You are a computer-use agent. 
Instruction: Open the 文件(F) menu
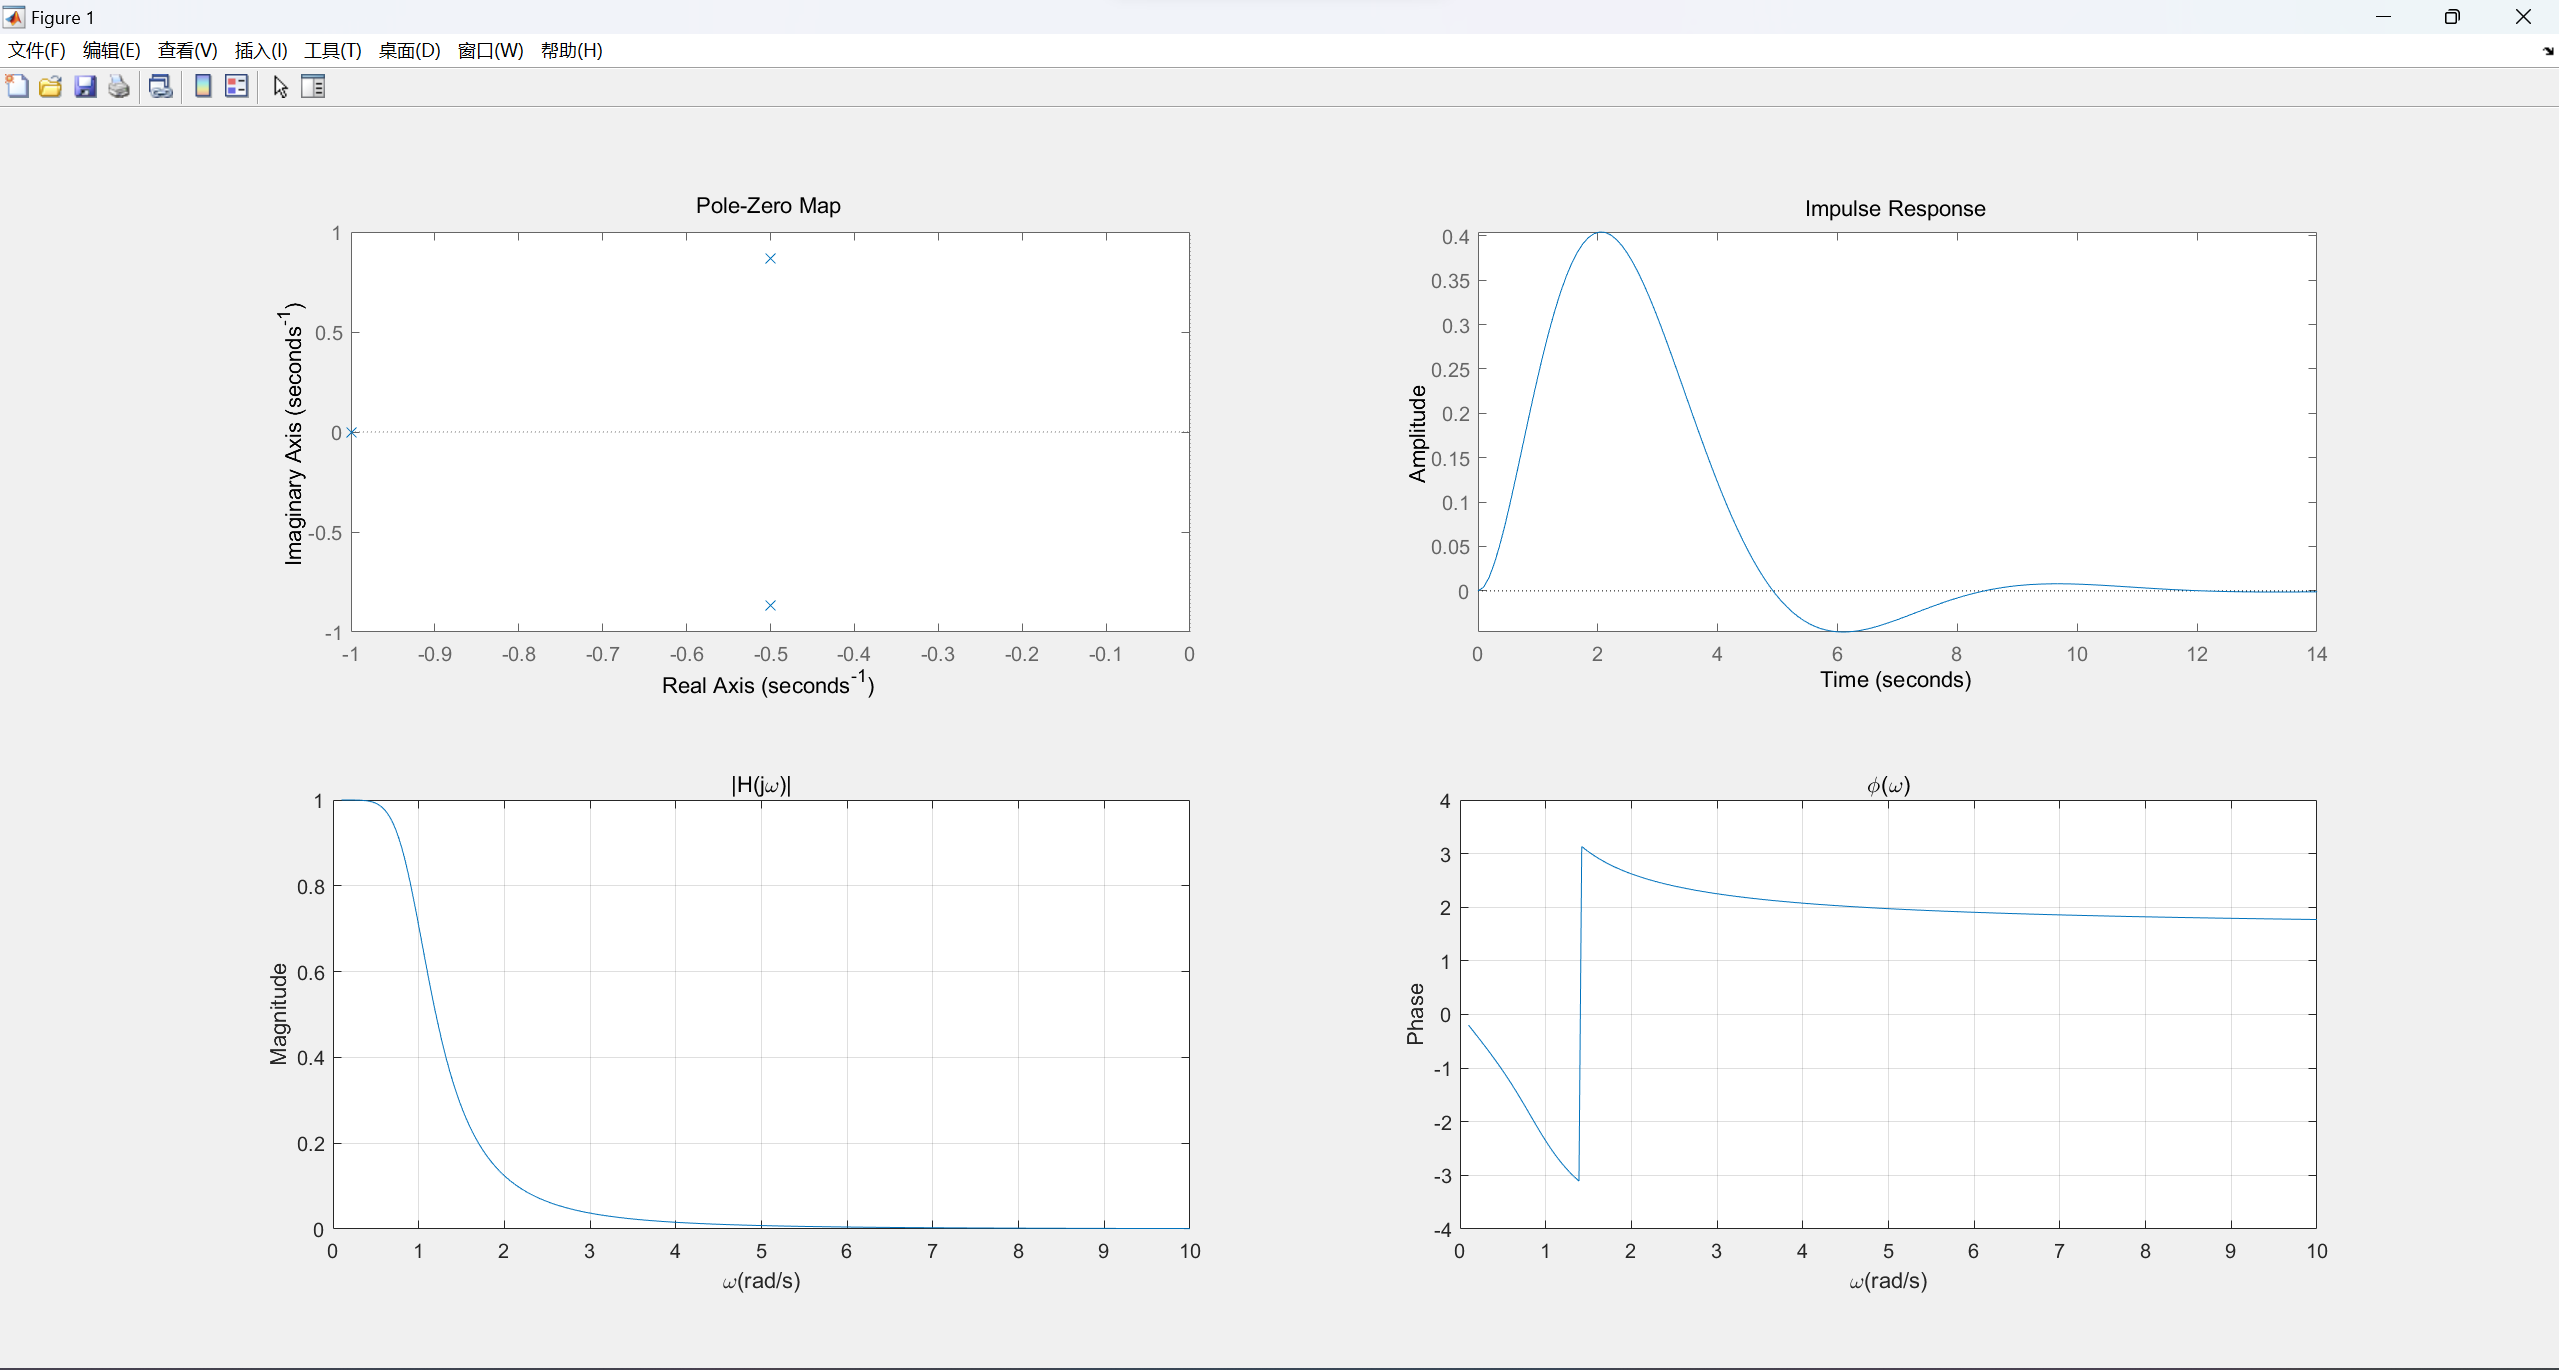37,51
